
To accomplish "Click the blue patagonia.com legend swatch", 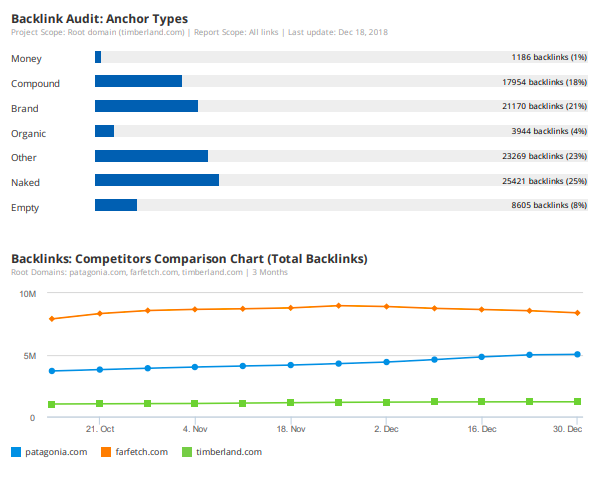I will (x=16, y=452).
